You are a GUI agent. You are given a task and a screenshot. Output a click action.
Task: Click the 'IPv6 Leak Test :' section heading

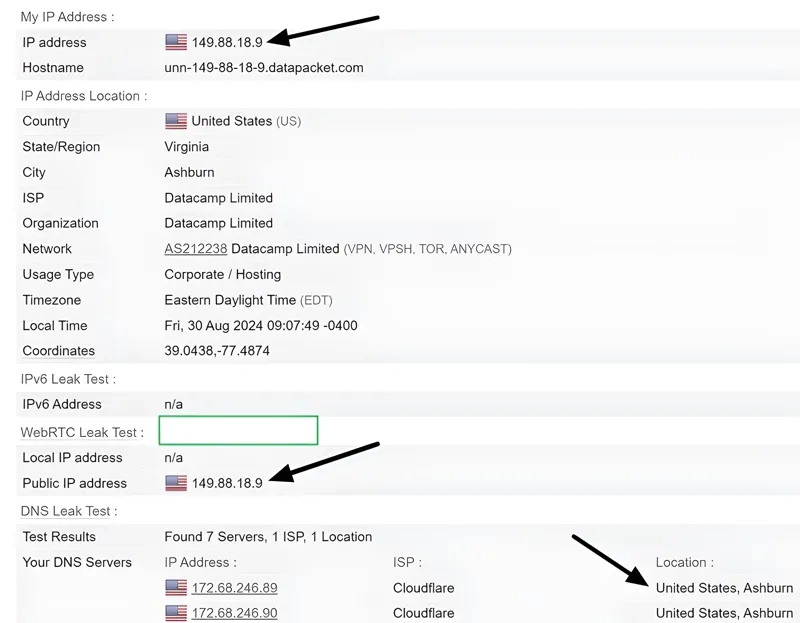coord(68,379)
